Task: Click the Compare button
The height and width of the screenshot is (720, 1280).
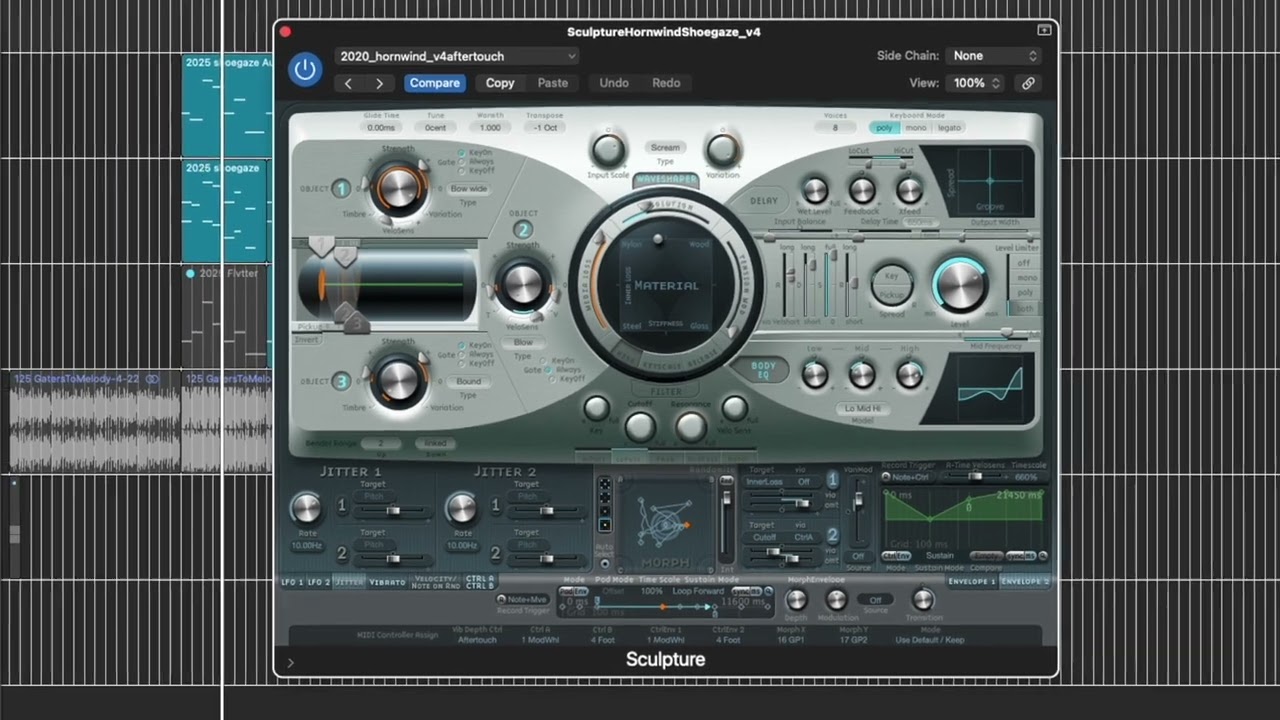Action: [x=435, y=83]
